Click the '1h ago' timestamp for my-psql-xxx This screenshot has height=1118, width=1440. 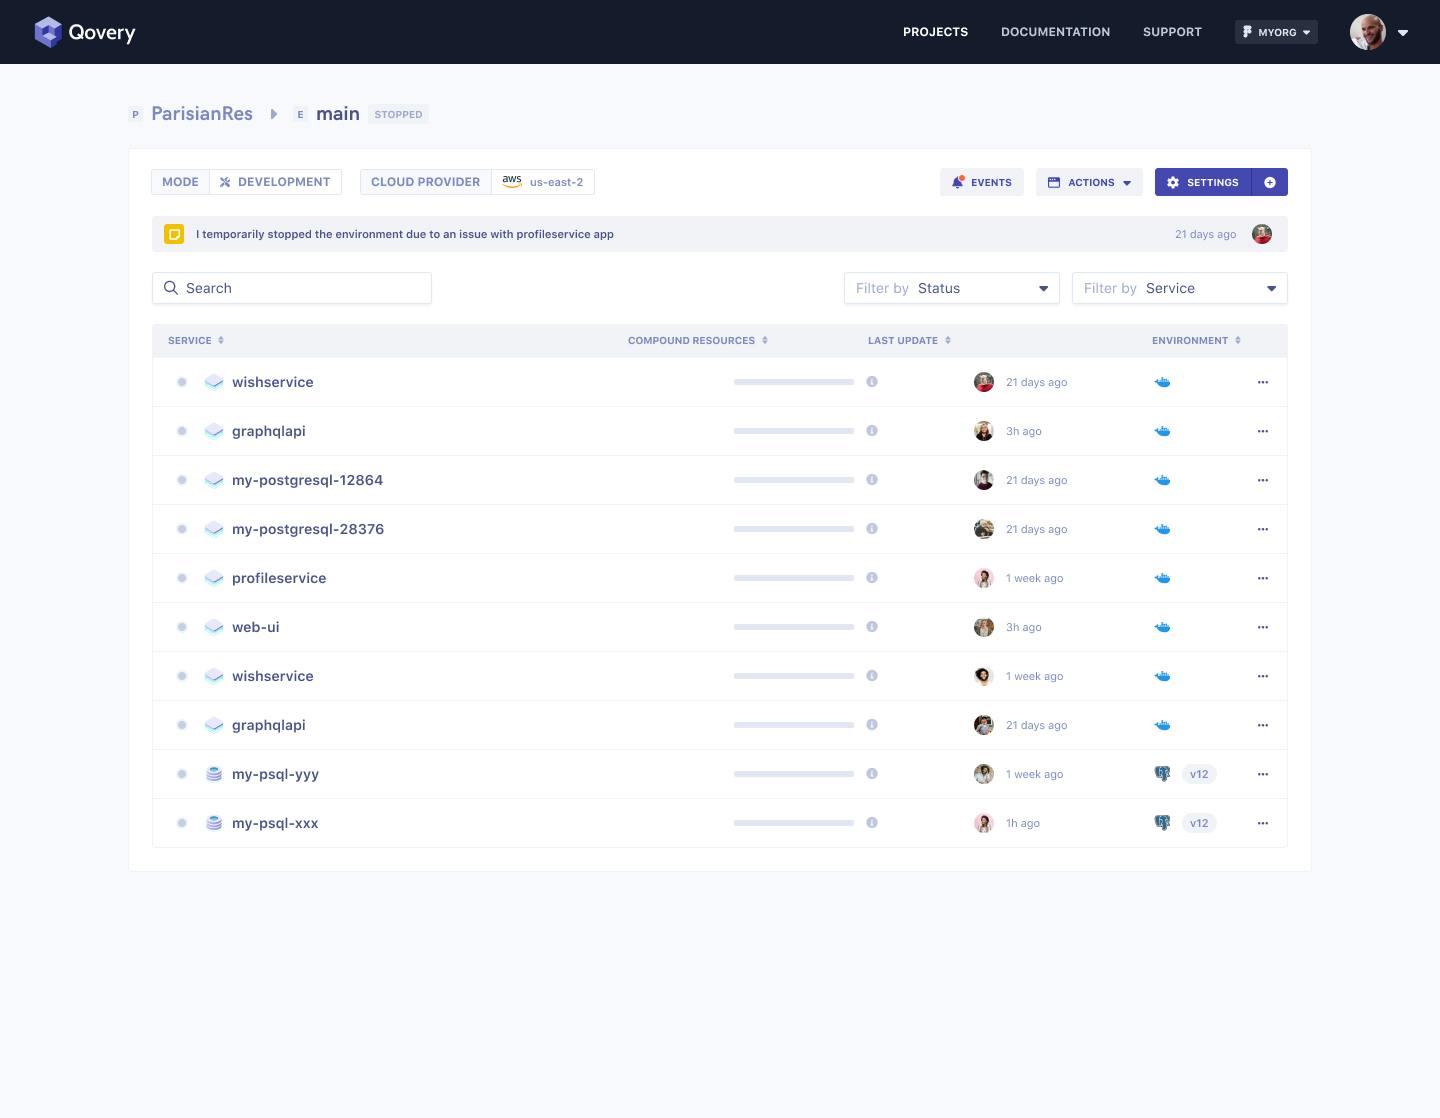tap(1023, 823)
